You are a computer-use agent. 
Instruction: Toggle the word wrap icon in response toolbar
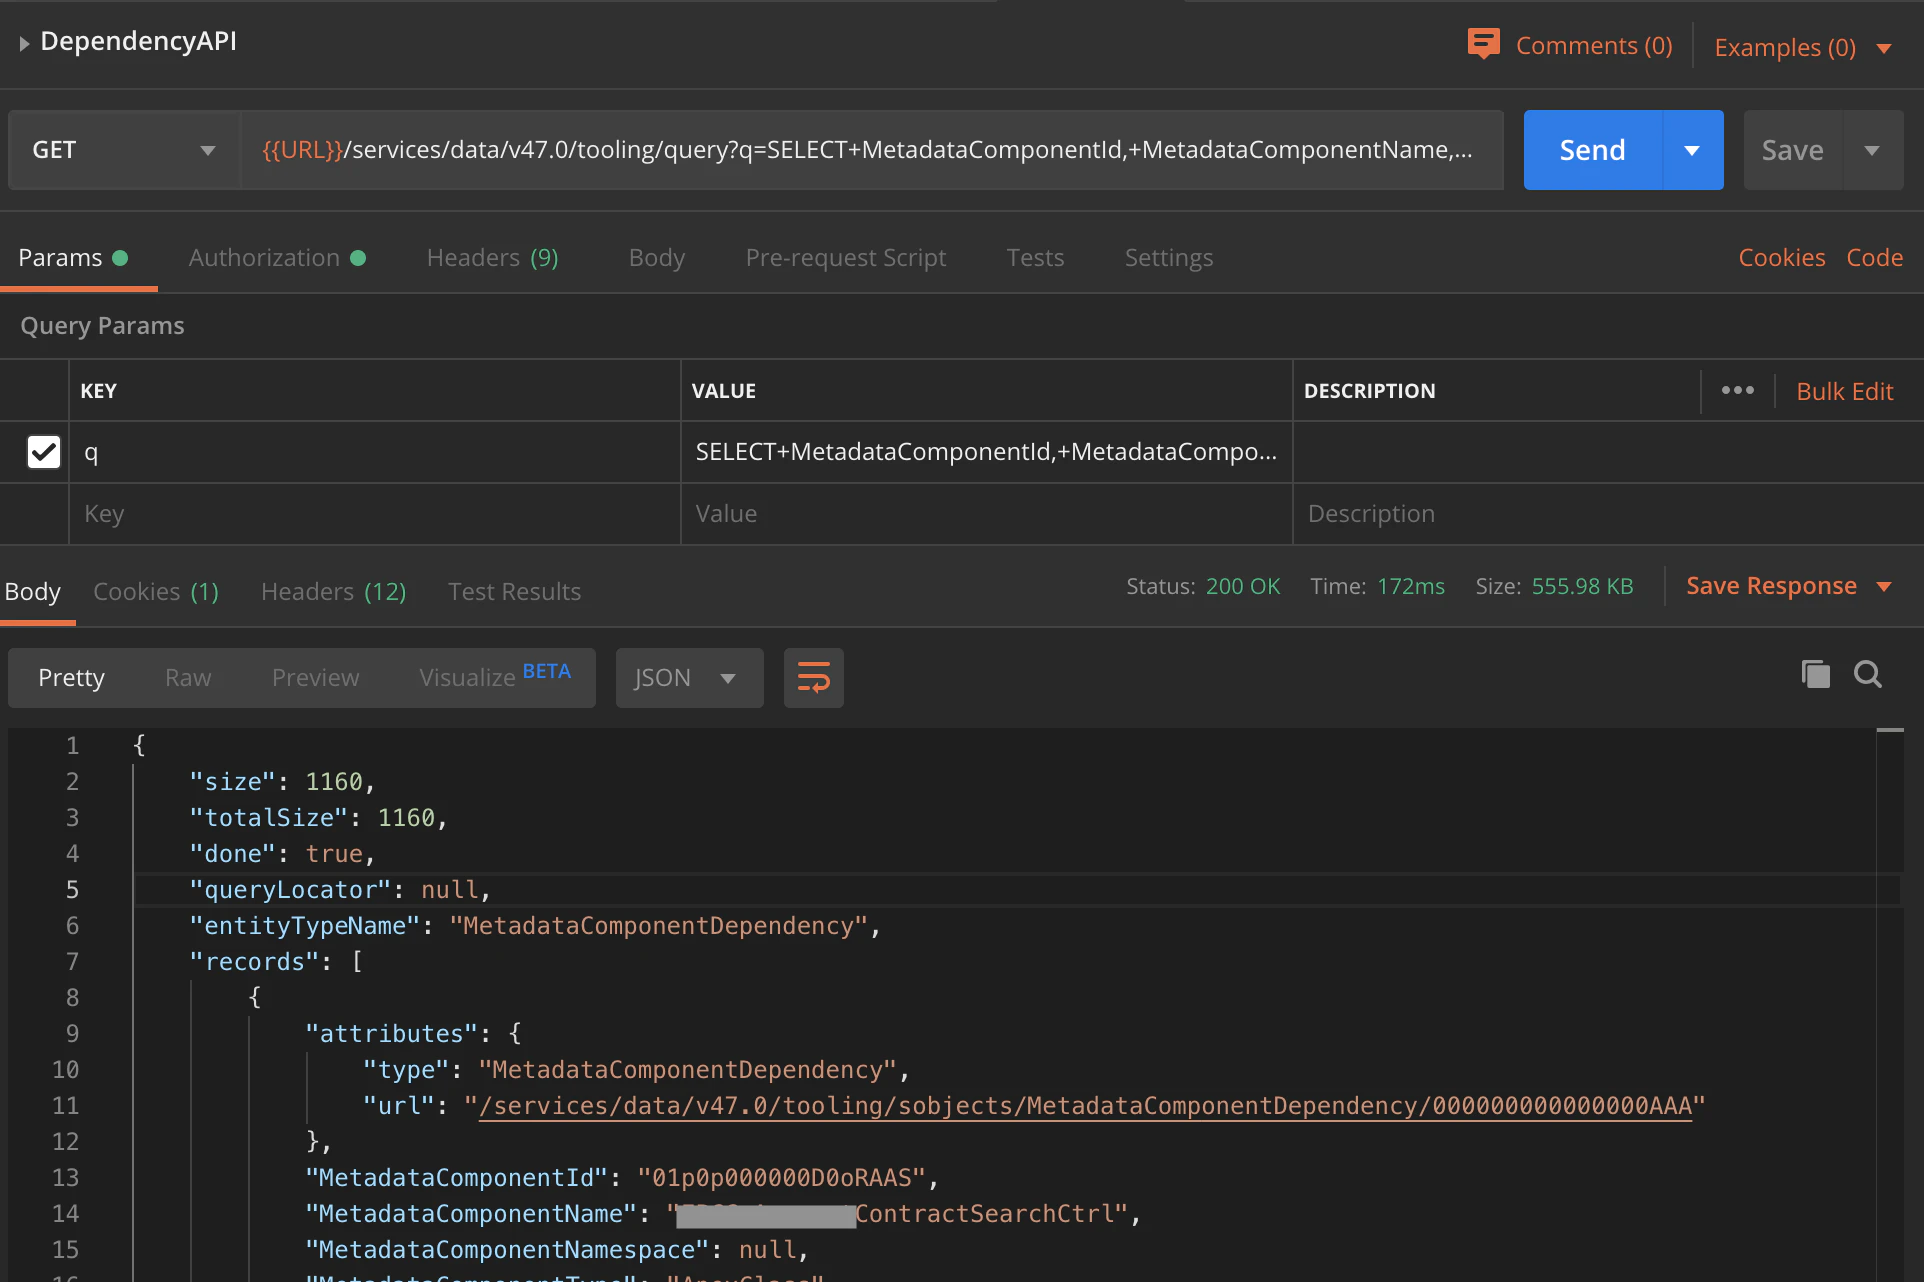coord(813,678)
